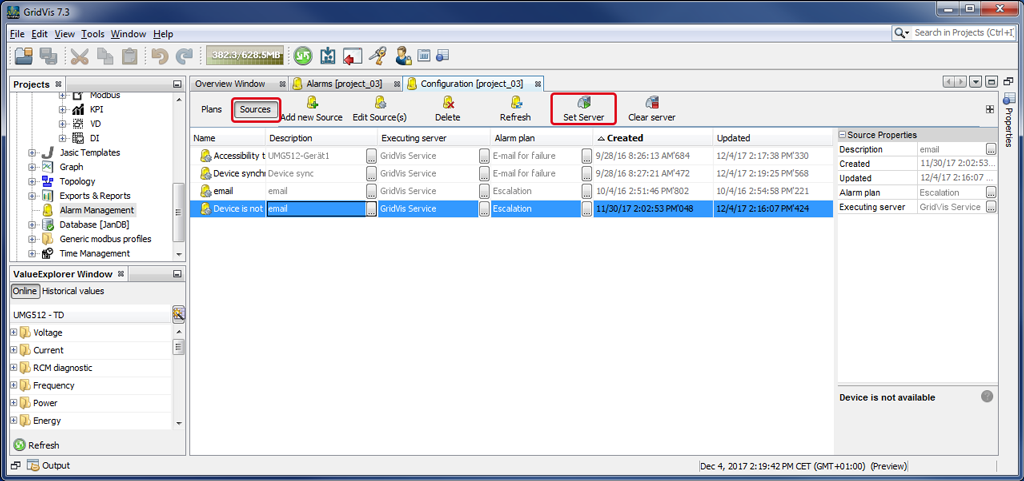Image resolution: width=1024 pixels, height=481 pixels.
Task: Click the wizard icon beside UMG512 - TD
Action: (x=178, y=314)
